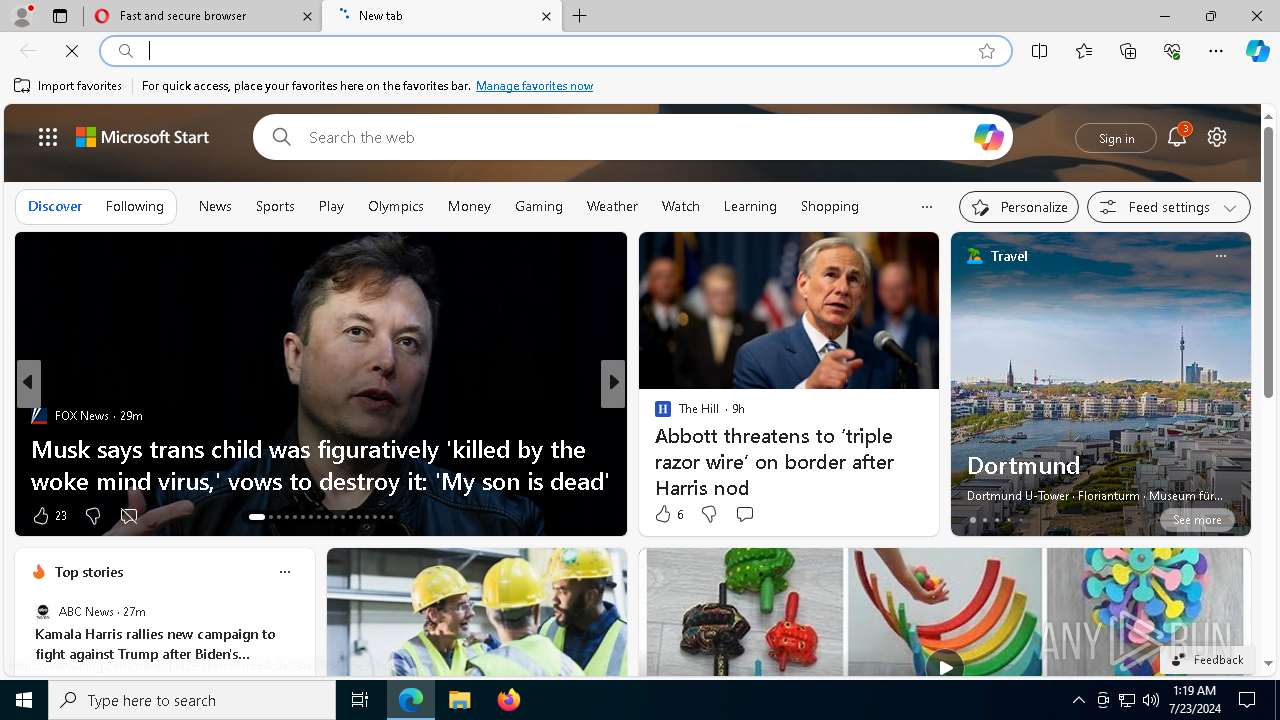Open the Edge profile icon
The width and height of the screenshot is (1280, 720).
click(x=21, y=16)
